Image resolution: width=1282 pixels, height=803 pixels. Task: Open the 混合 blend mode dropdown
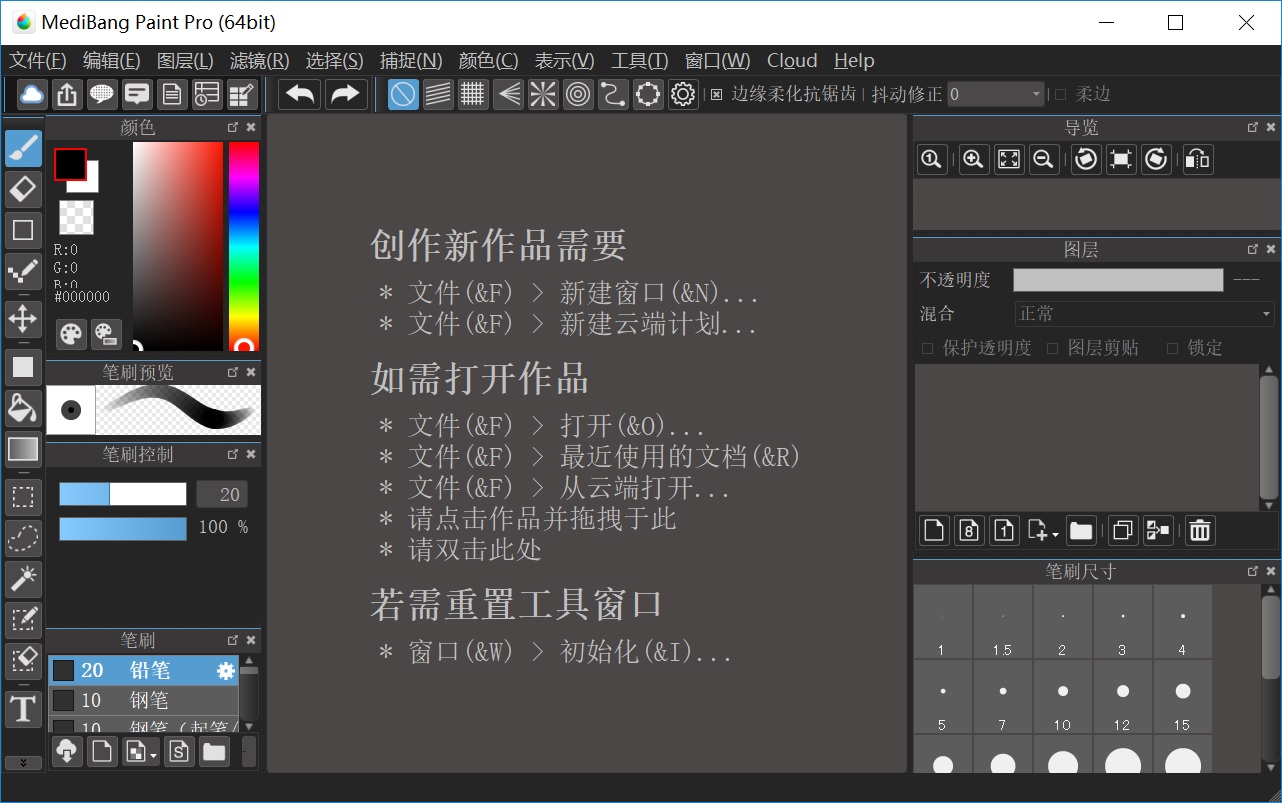[1144, 314]
